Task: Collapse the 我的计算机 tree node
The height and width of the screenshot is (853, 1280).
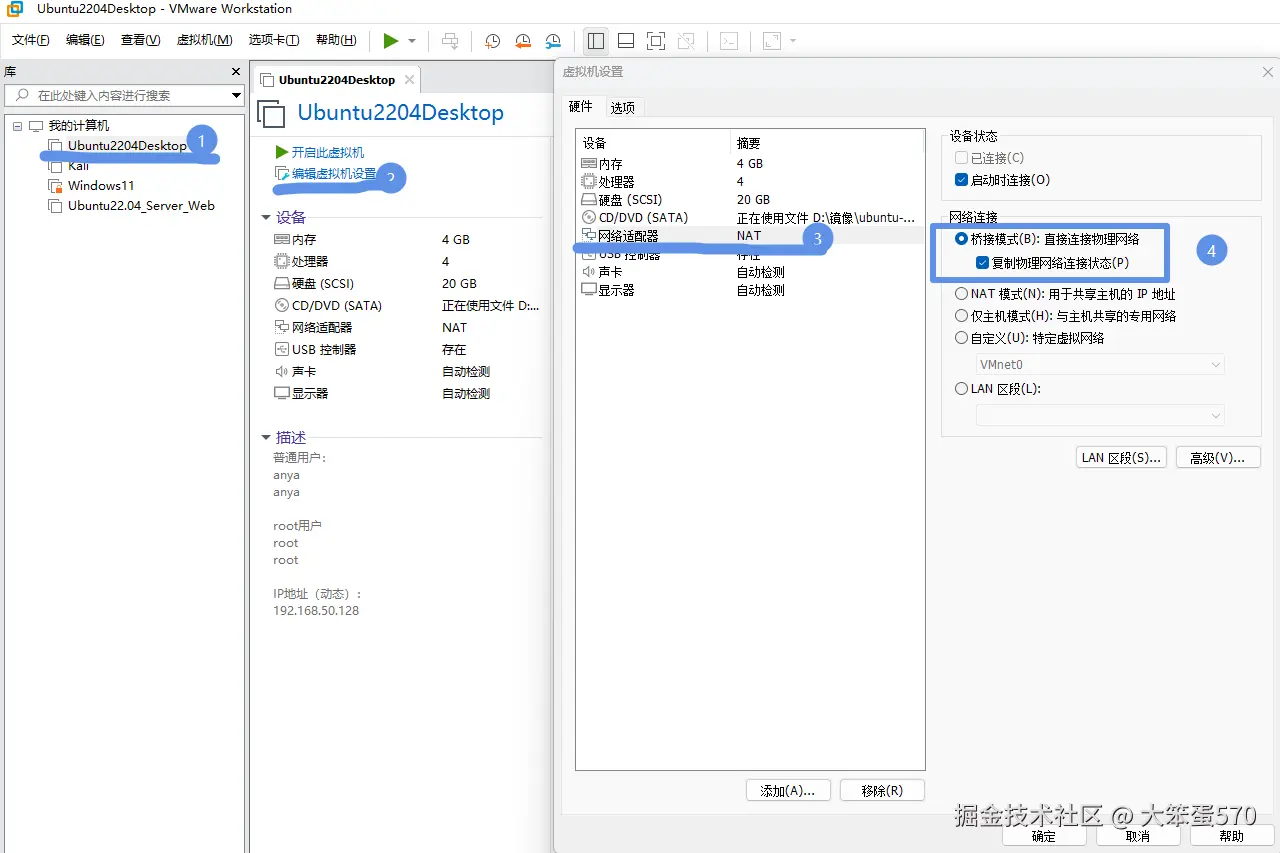Action: [17, 126]
